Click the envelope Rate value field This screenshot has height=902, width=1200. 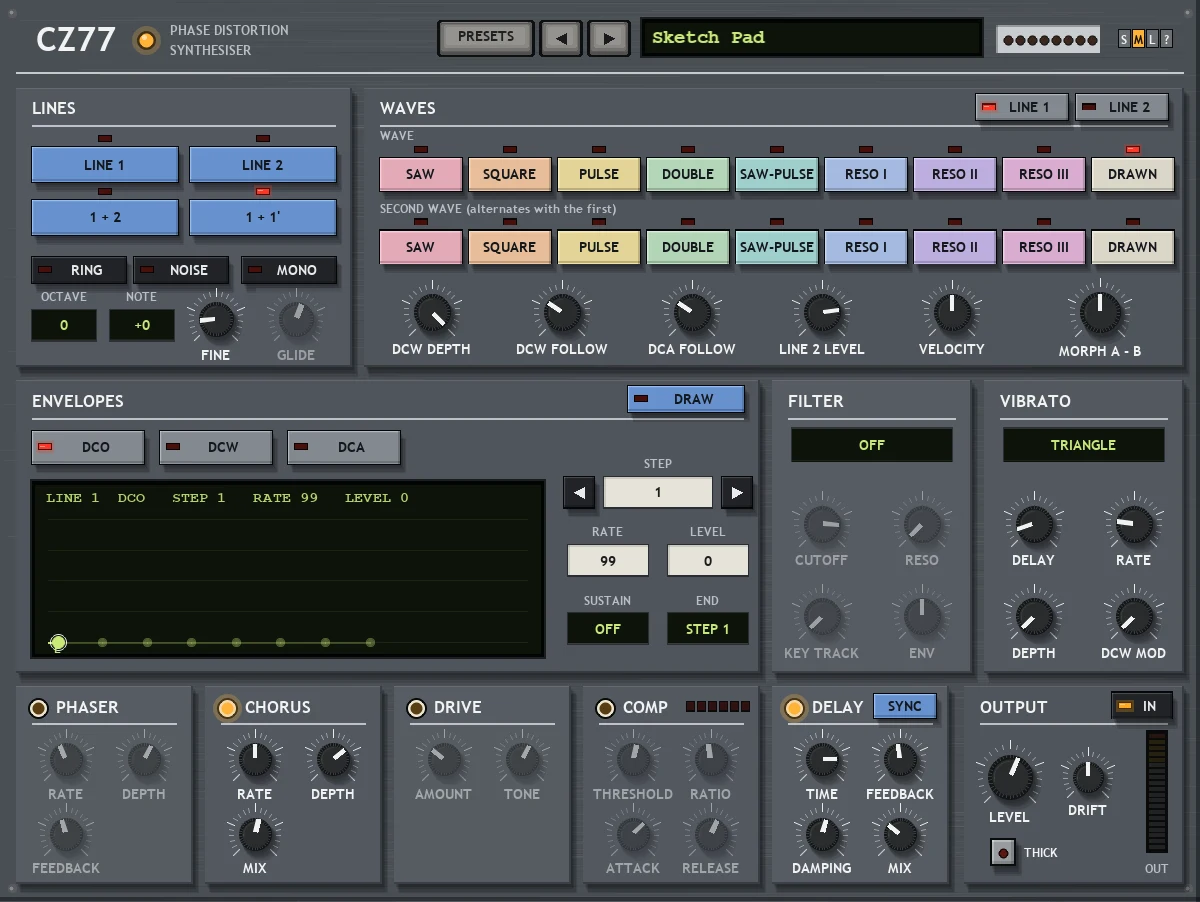pos(608,560)
